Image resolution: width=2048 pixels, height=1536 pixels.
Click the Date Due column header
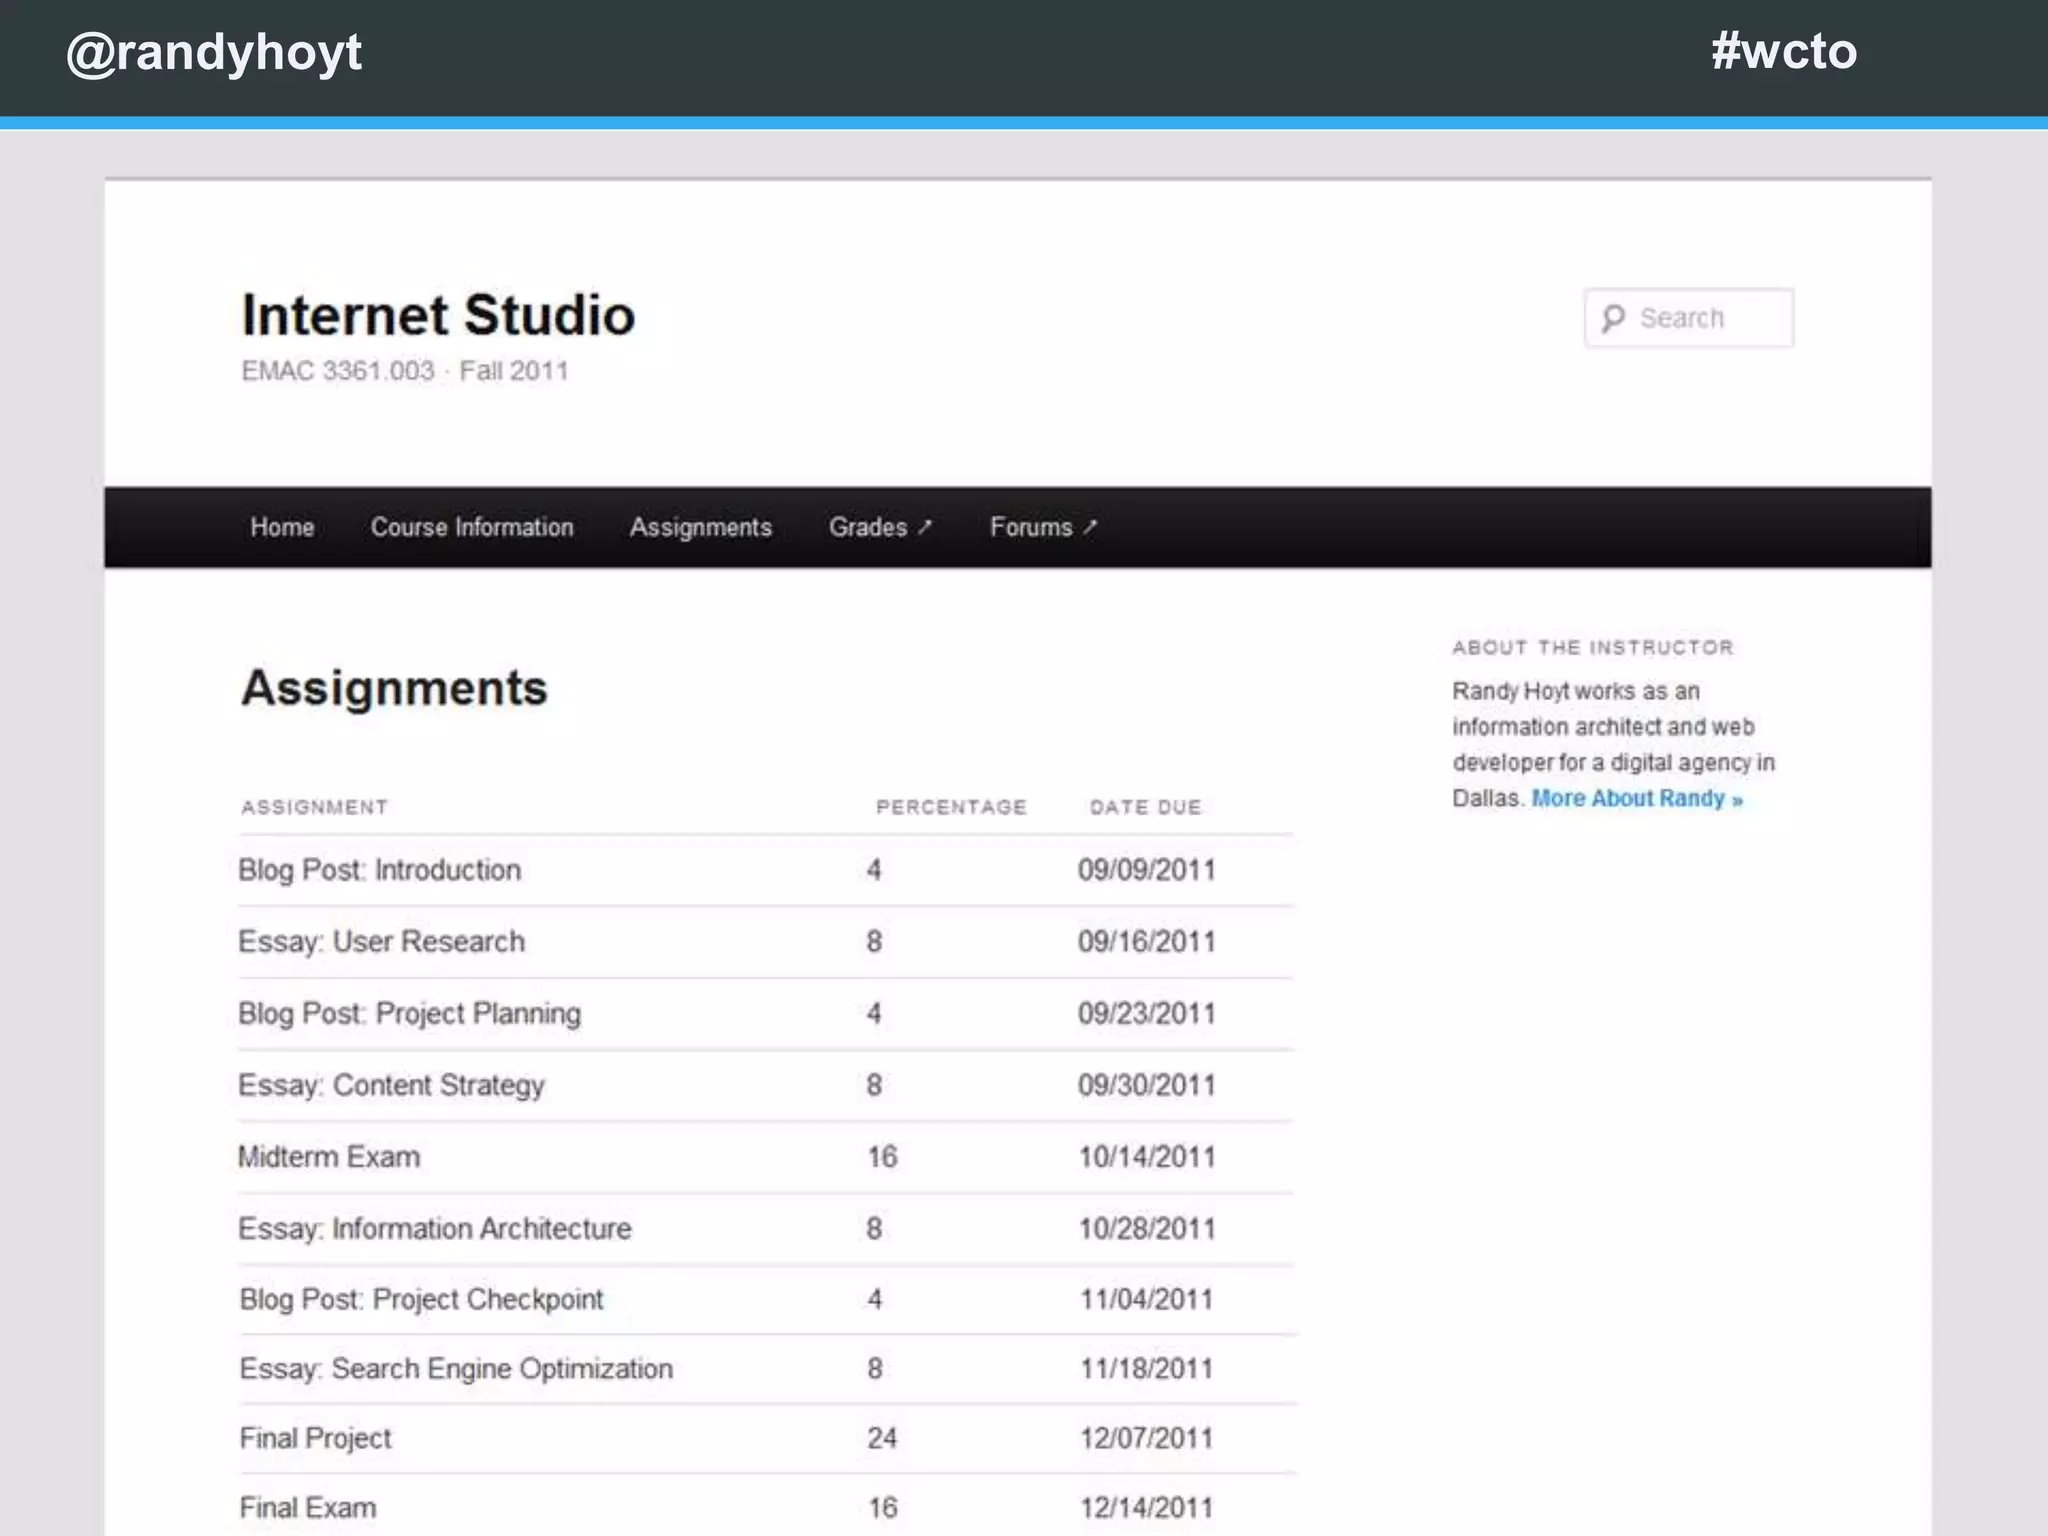pos(1145,807)
